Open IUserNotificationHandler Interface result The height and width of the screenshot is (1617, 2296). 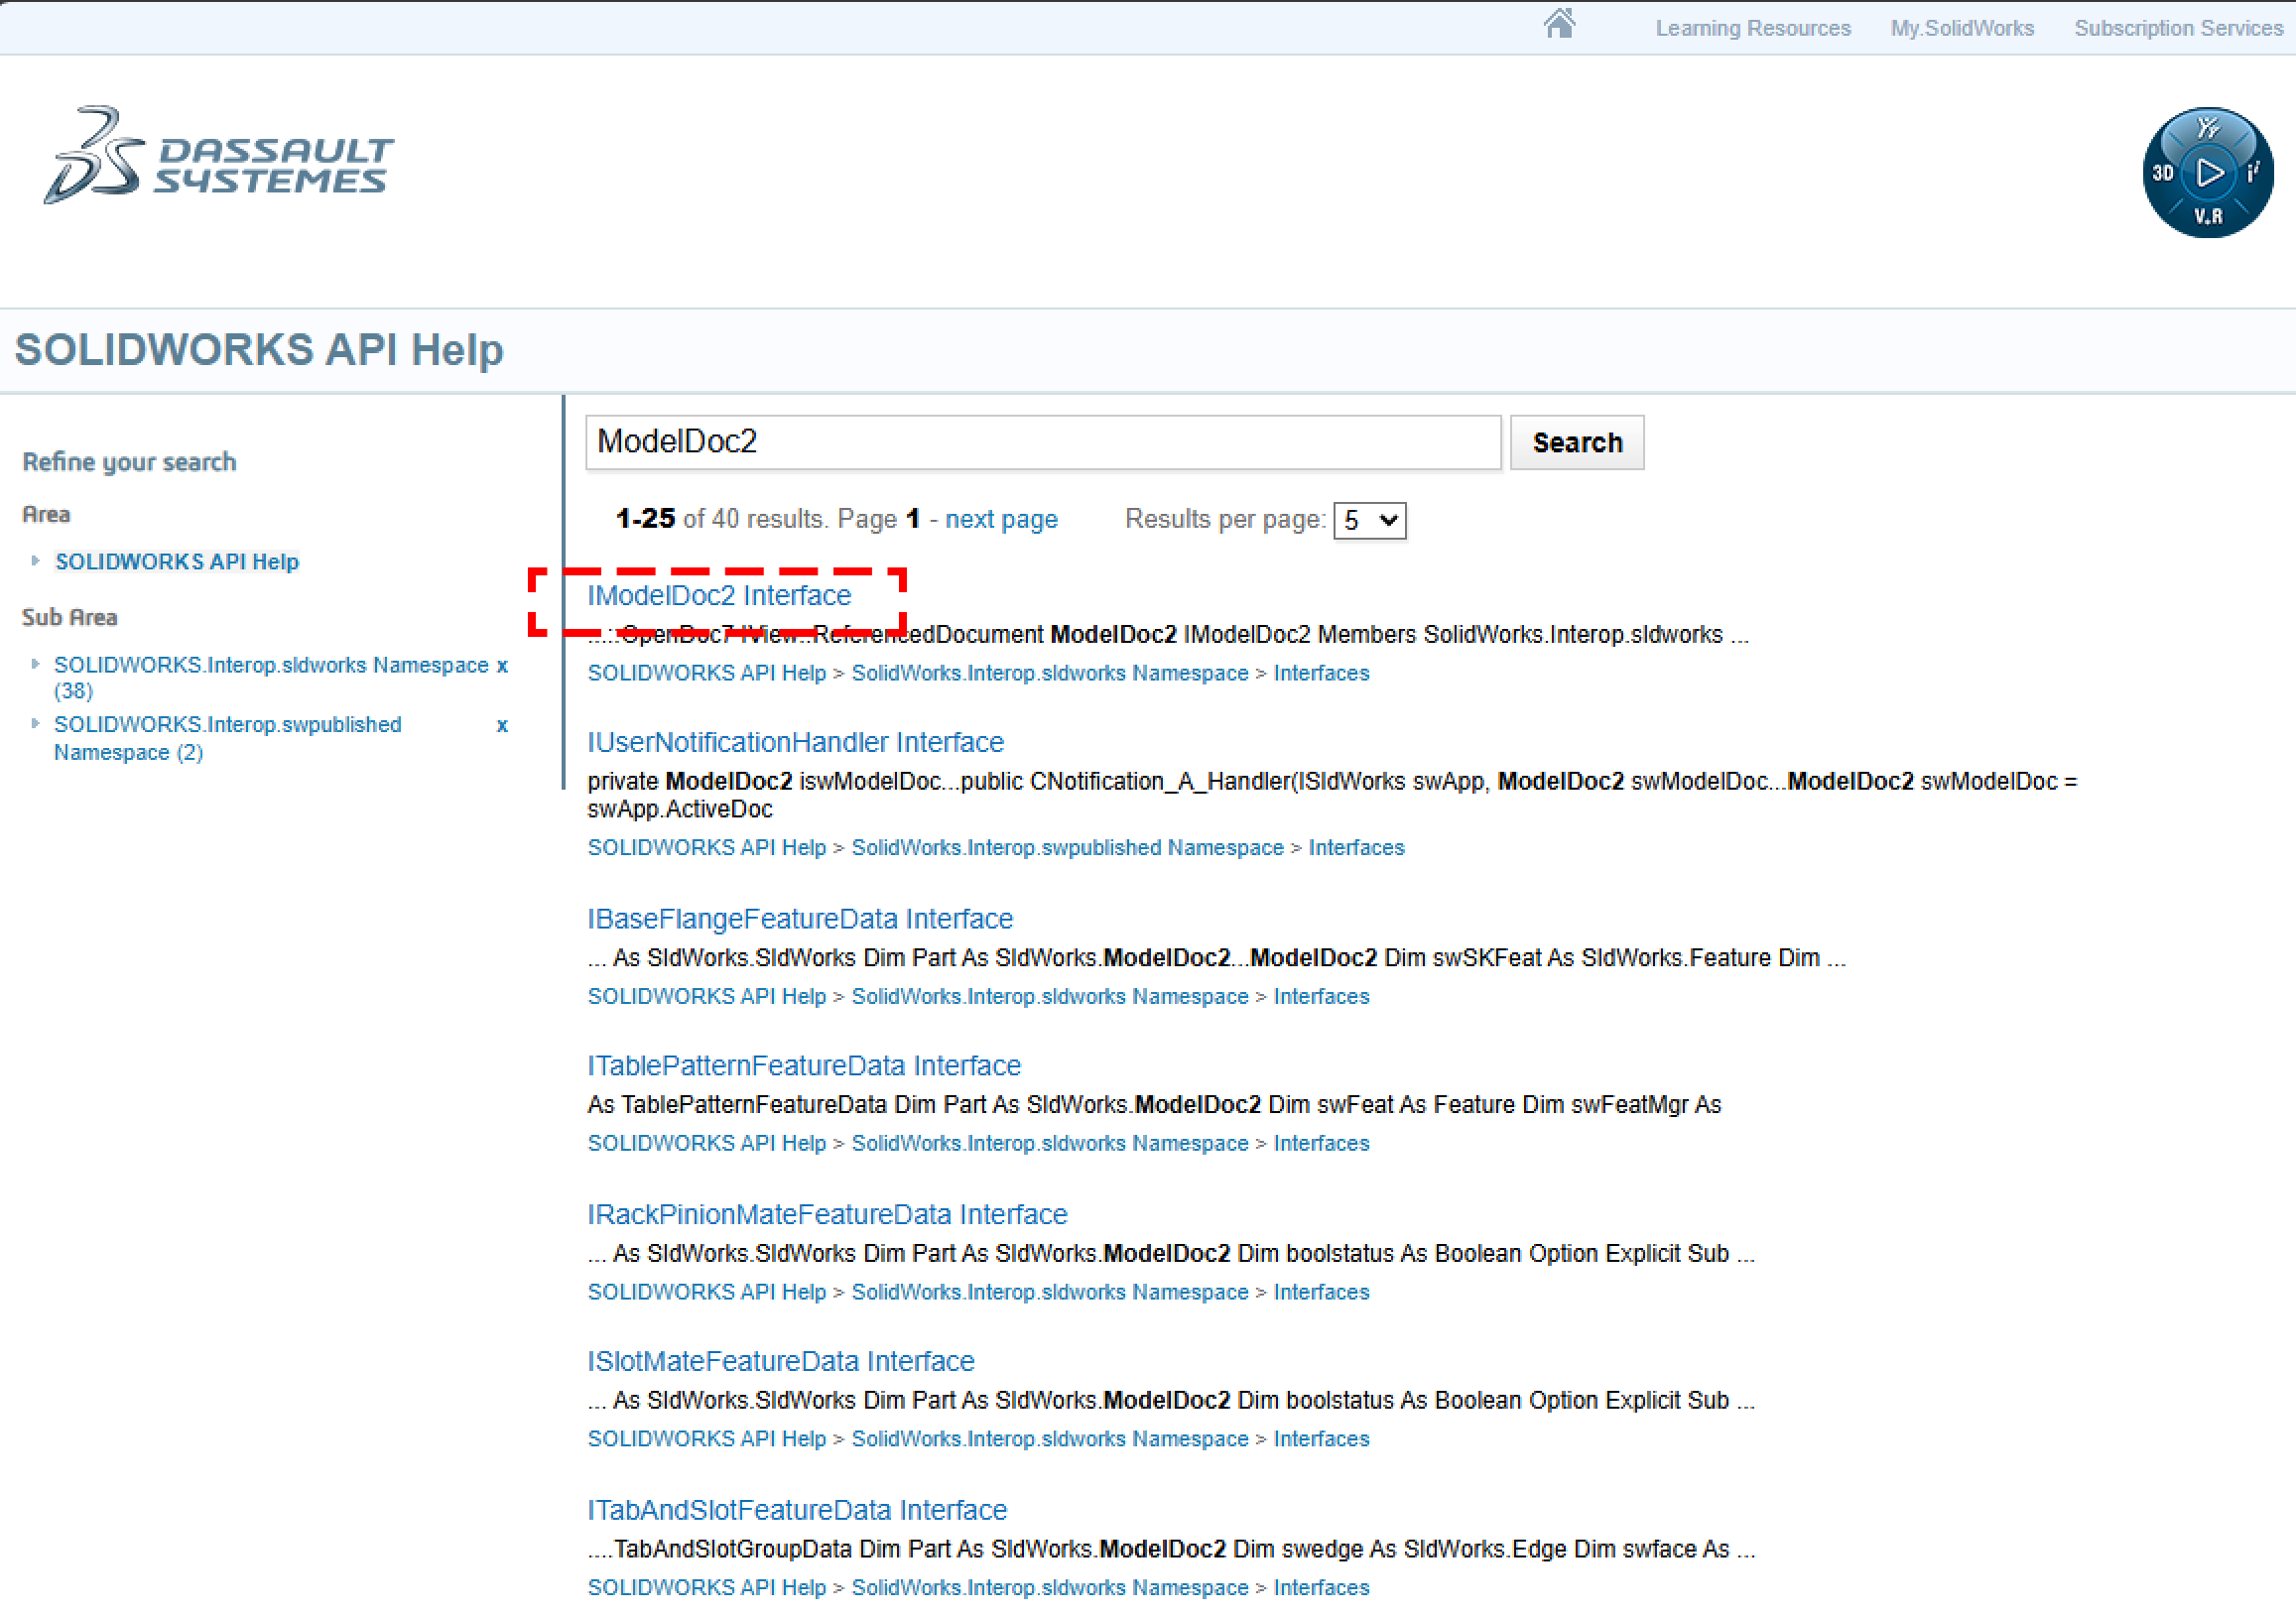(x=795, y=743)
